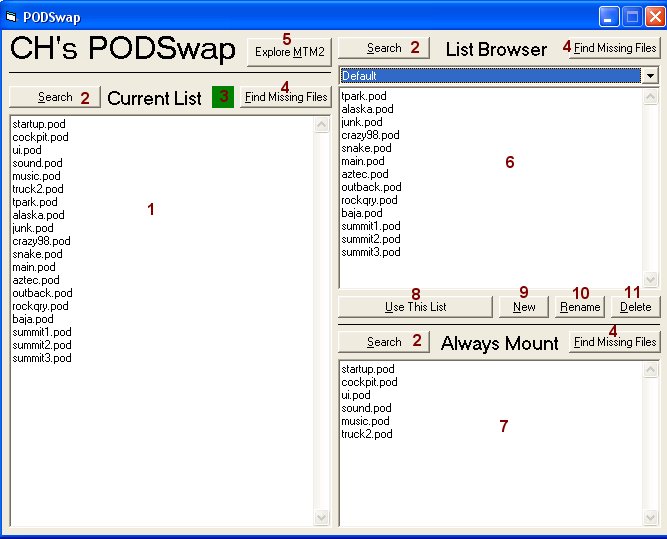Viewport: 667px width, 539px height.
Task: Select startup.pod in Current List
Action: pyautogui.click(x=39, y=124)
